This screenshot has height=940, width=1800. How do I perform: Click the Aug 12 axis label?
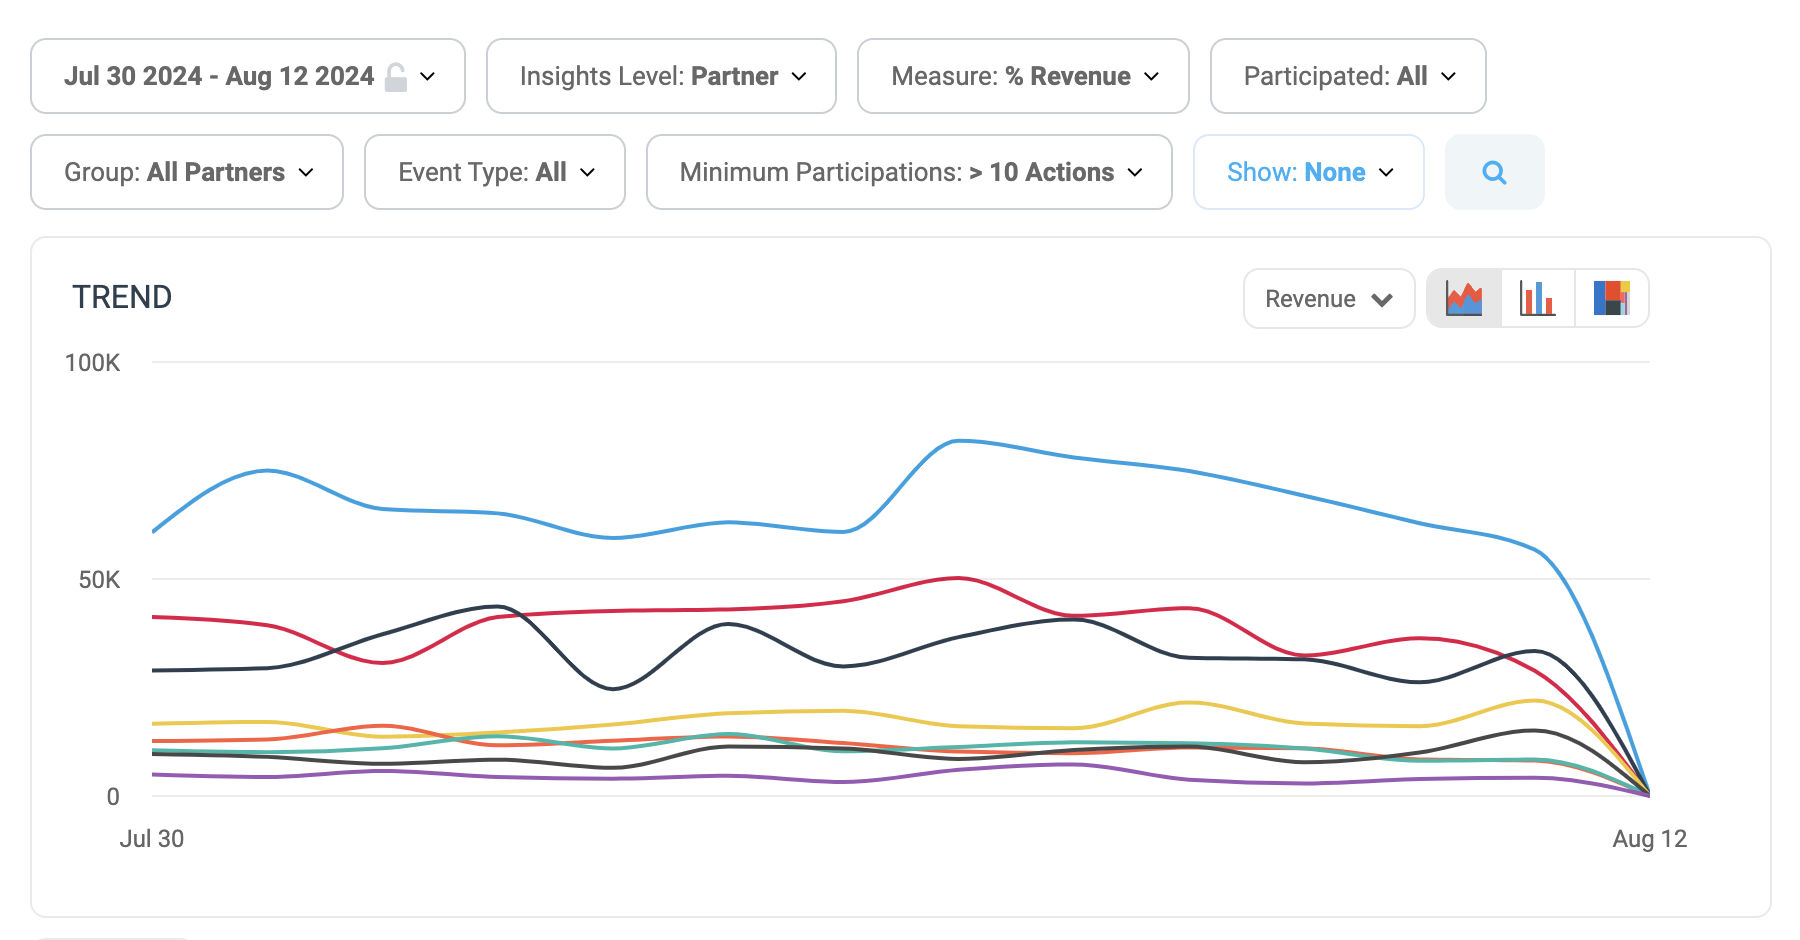point(1649,839)
